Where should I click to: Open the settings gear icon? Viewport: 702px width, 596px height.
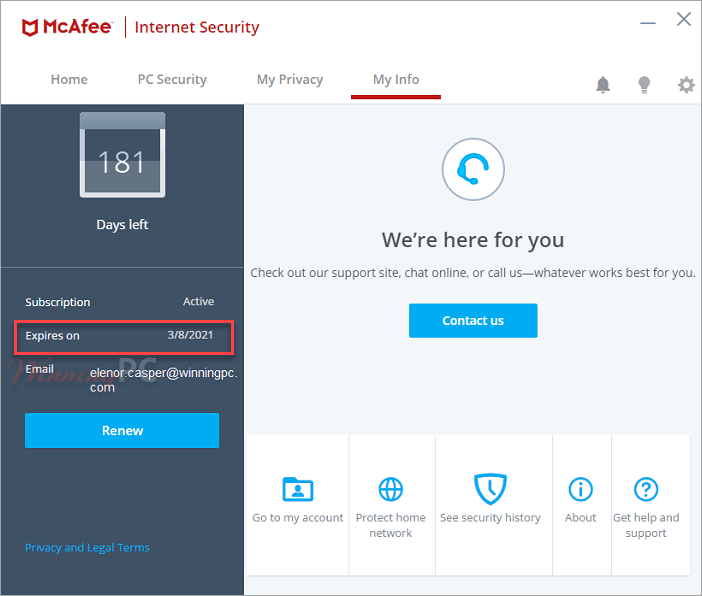(686, 84)
